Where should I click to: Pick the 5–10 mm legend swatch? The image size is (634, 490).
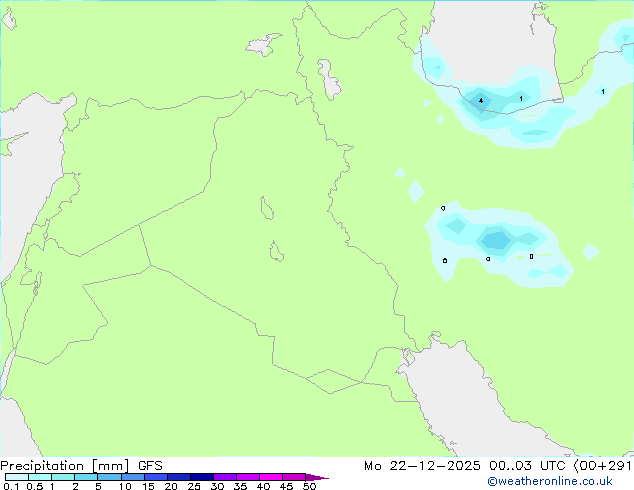109,477
